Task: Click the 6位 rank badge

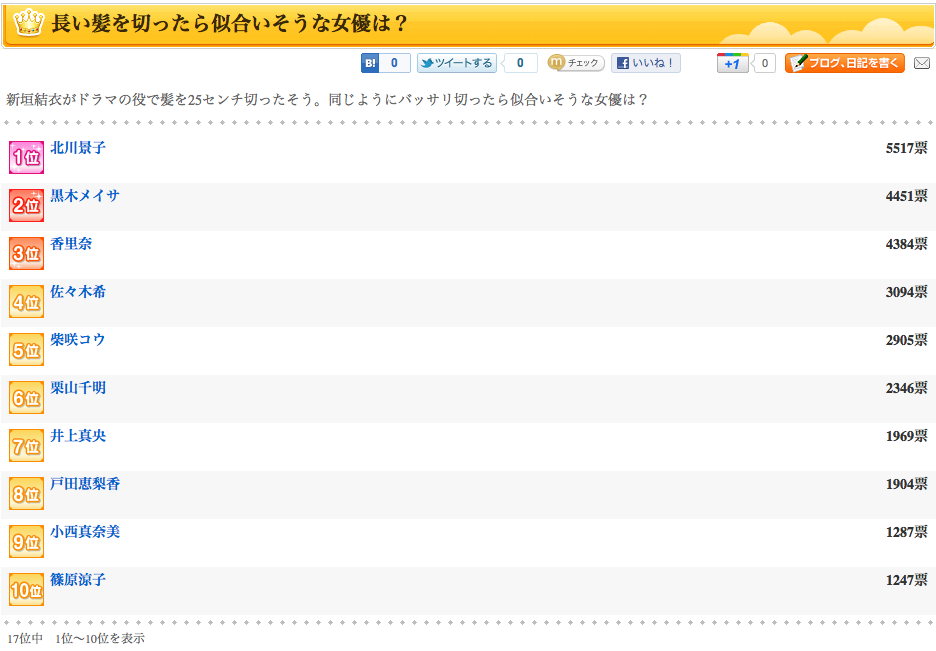Action: click(26, 397)
